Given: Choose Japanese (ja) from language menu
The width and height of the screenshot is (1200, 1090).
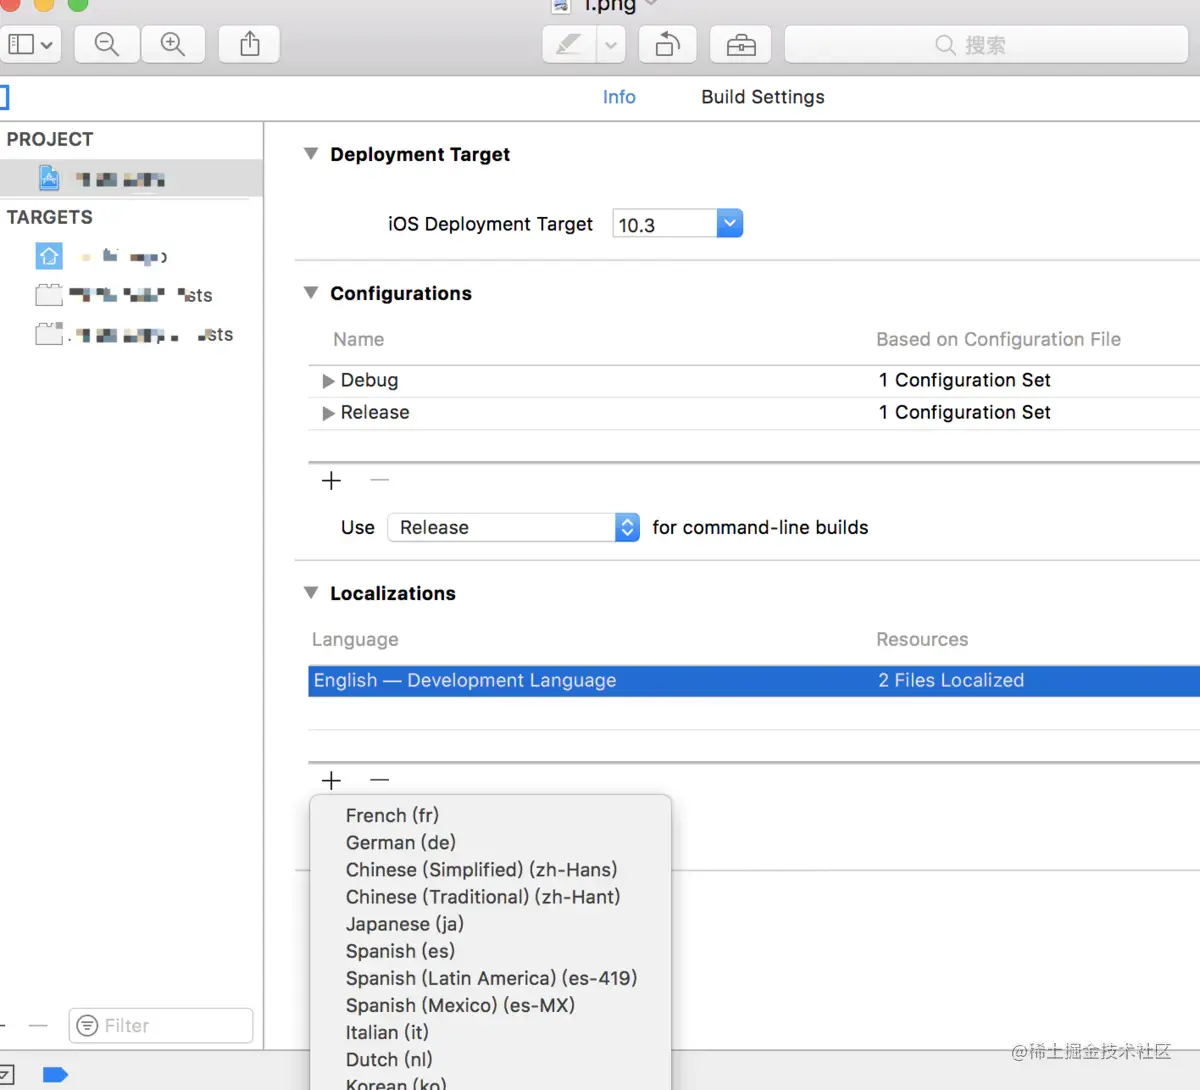Looking at the screenshot, I should (491, 924).
